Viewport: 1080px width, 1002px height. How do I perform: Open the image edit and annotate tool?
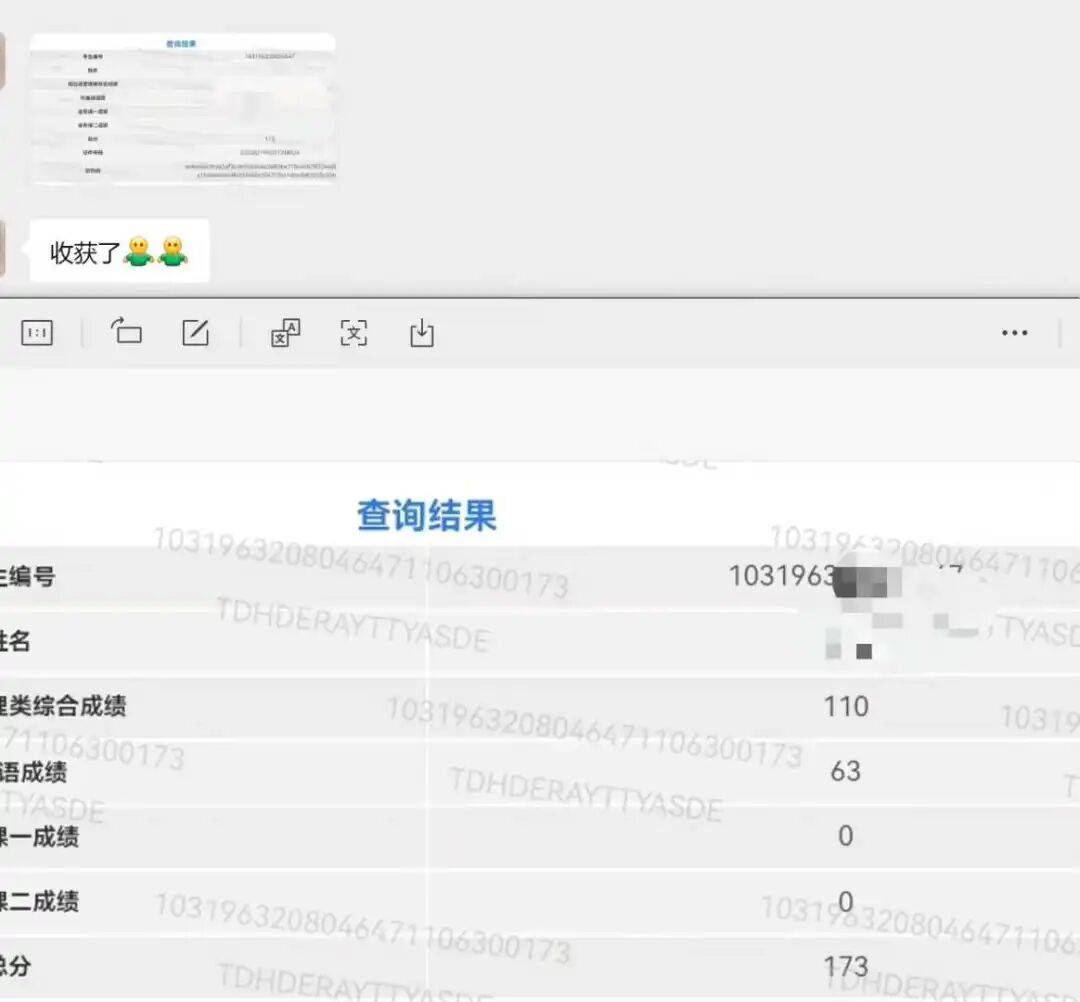point(196,333)
